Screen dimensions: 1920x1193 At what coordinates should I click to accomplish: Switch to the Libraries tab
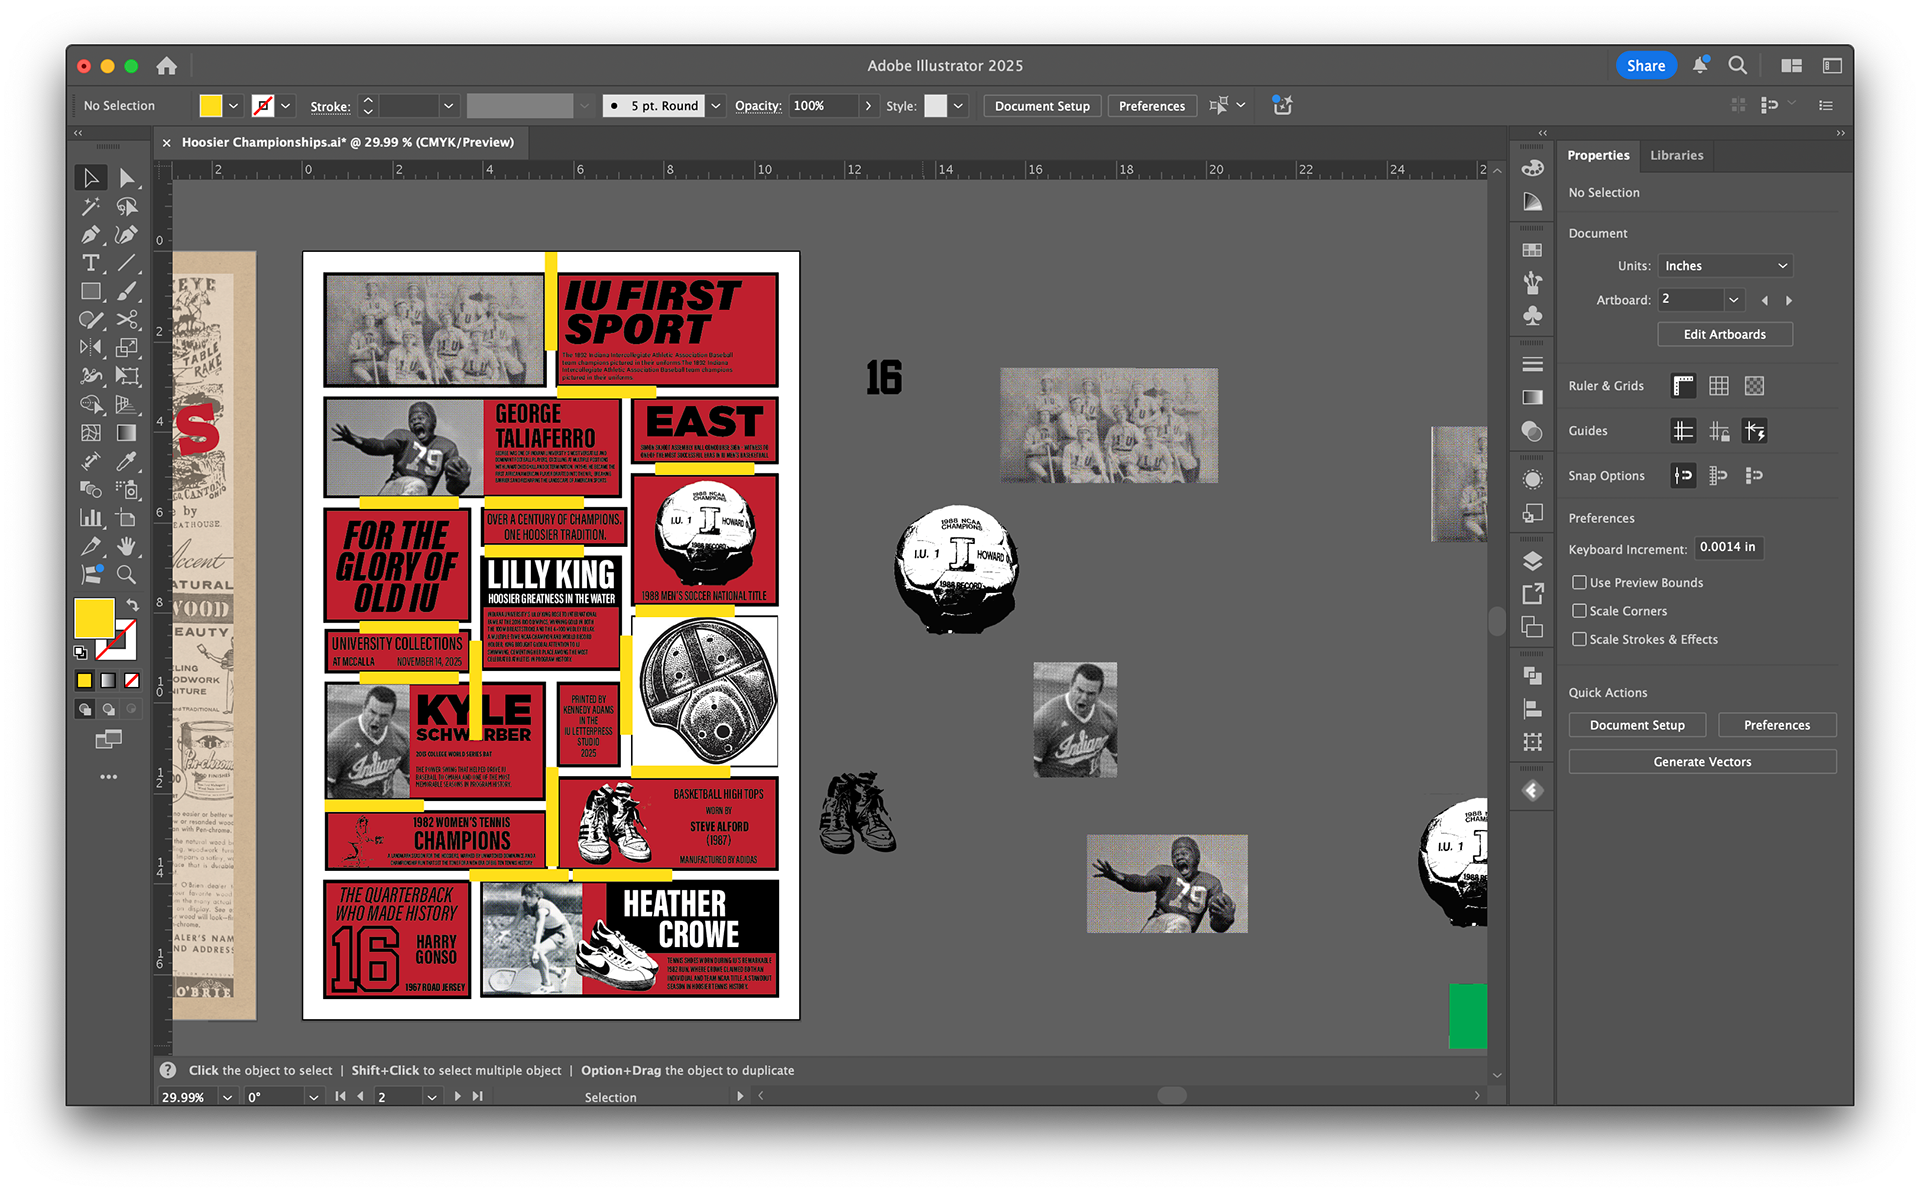[1677, 155]
